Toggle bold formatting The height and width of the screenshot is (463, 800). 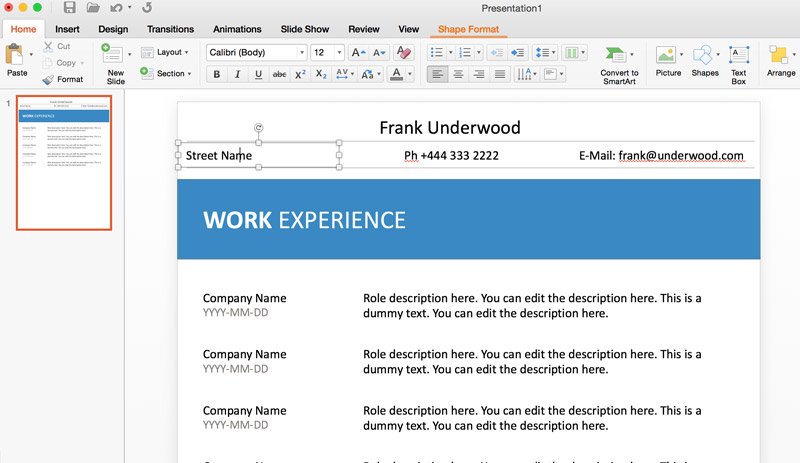pyautogui.click(x=216, y=74)
